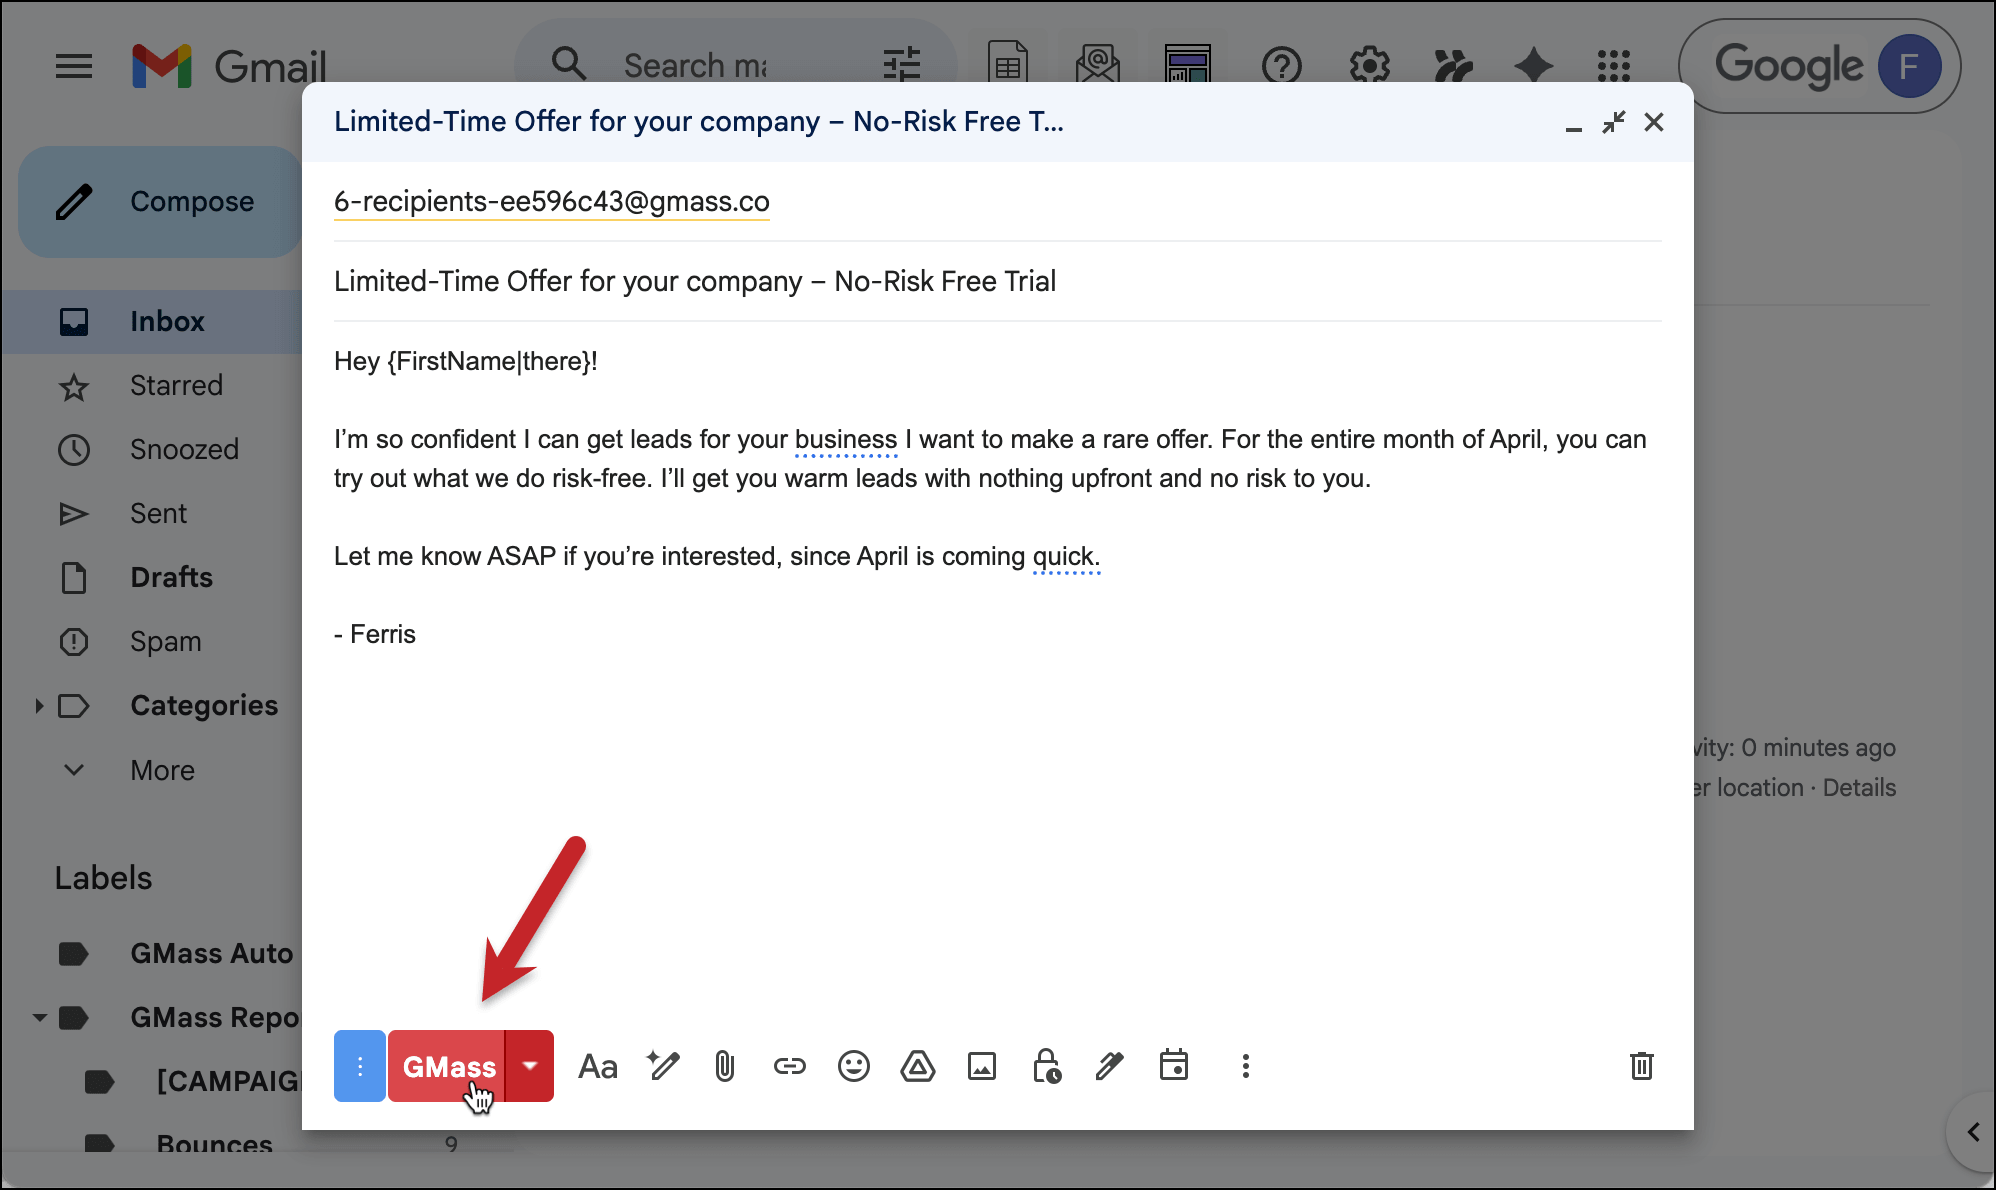The image size is (1996, 1190).
Task: Go to the Starred folder
Action: pyautogui.click(x=176, y=386)
